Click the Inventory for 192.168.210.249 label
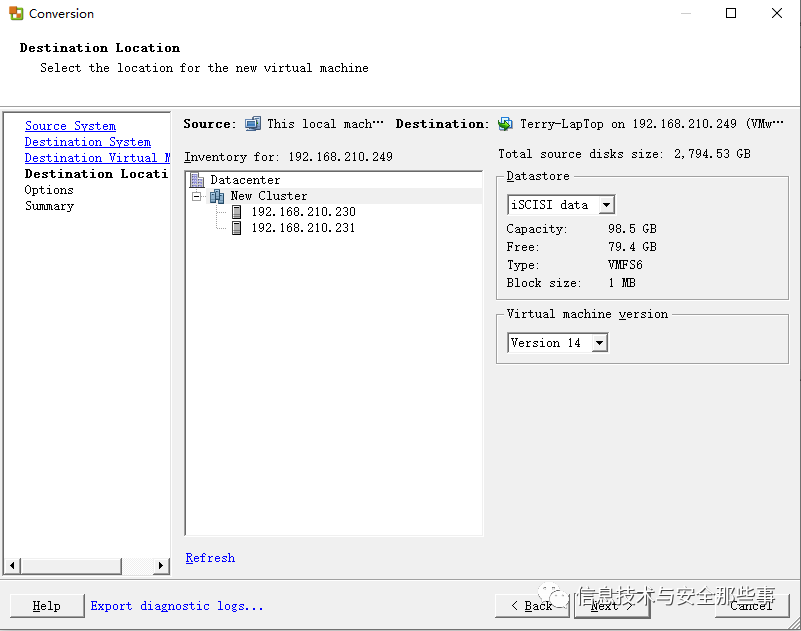The image size is (801, 631). point(288,157)
